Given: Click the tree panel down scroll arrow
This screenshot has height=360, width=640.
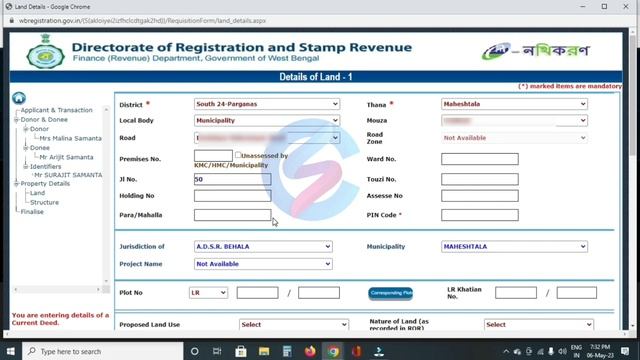Looking at the screenshot, I should pos(106,281).
